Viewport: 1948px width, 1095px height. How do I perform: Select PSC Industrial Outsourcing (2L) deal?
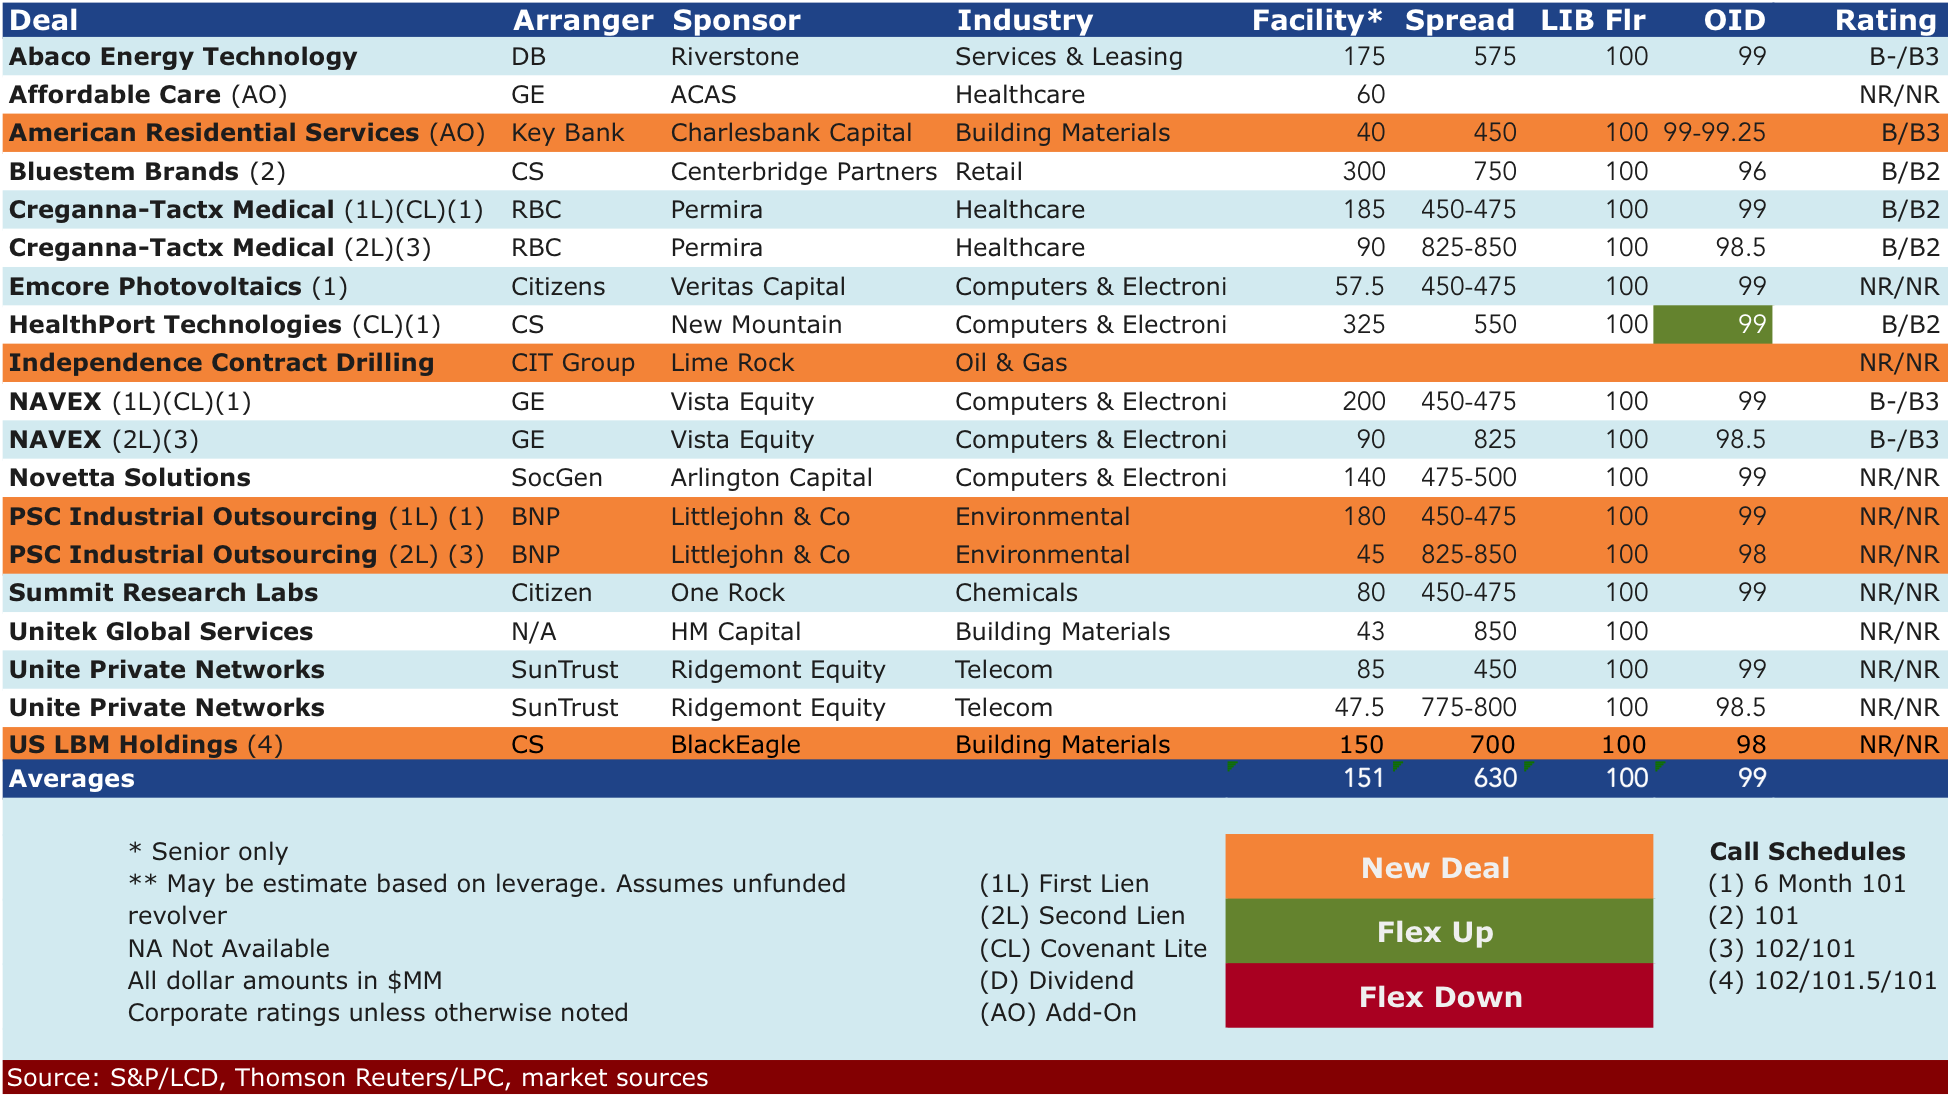[246, 555]
